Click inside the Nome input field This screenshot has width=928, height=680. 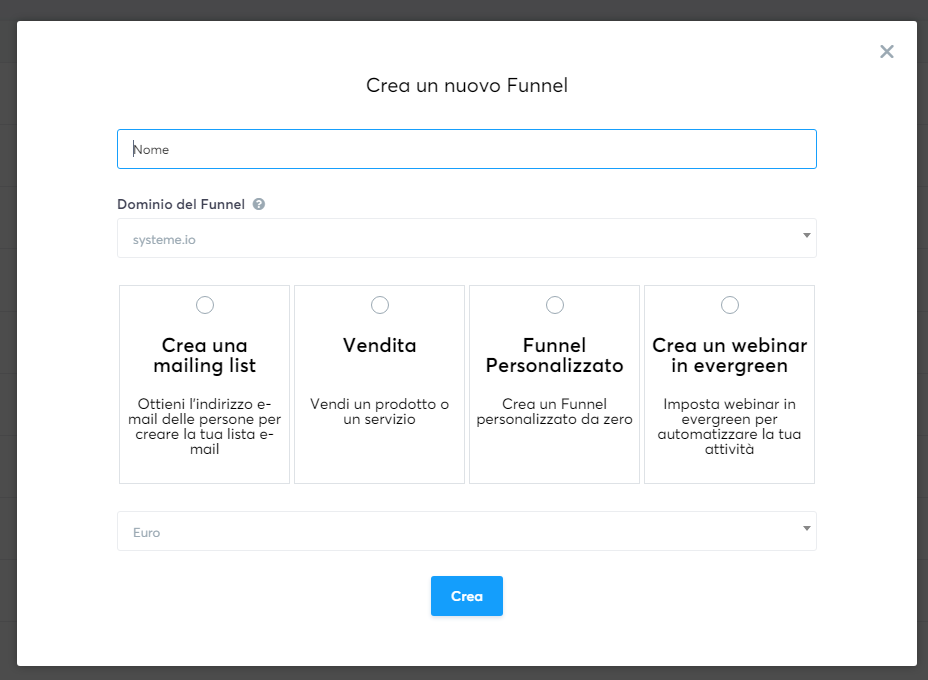pyautogui.click(x=466, y=148)
